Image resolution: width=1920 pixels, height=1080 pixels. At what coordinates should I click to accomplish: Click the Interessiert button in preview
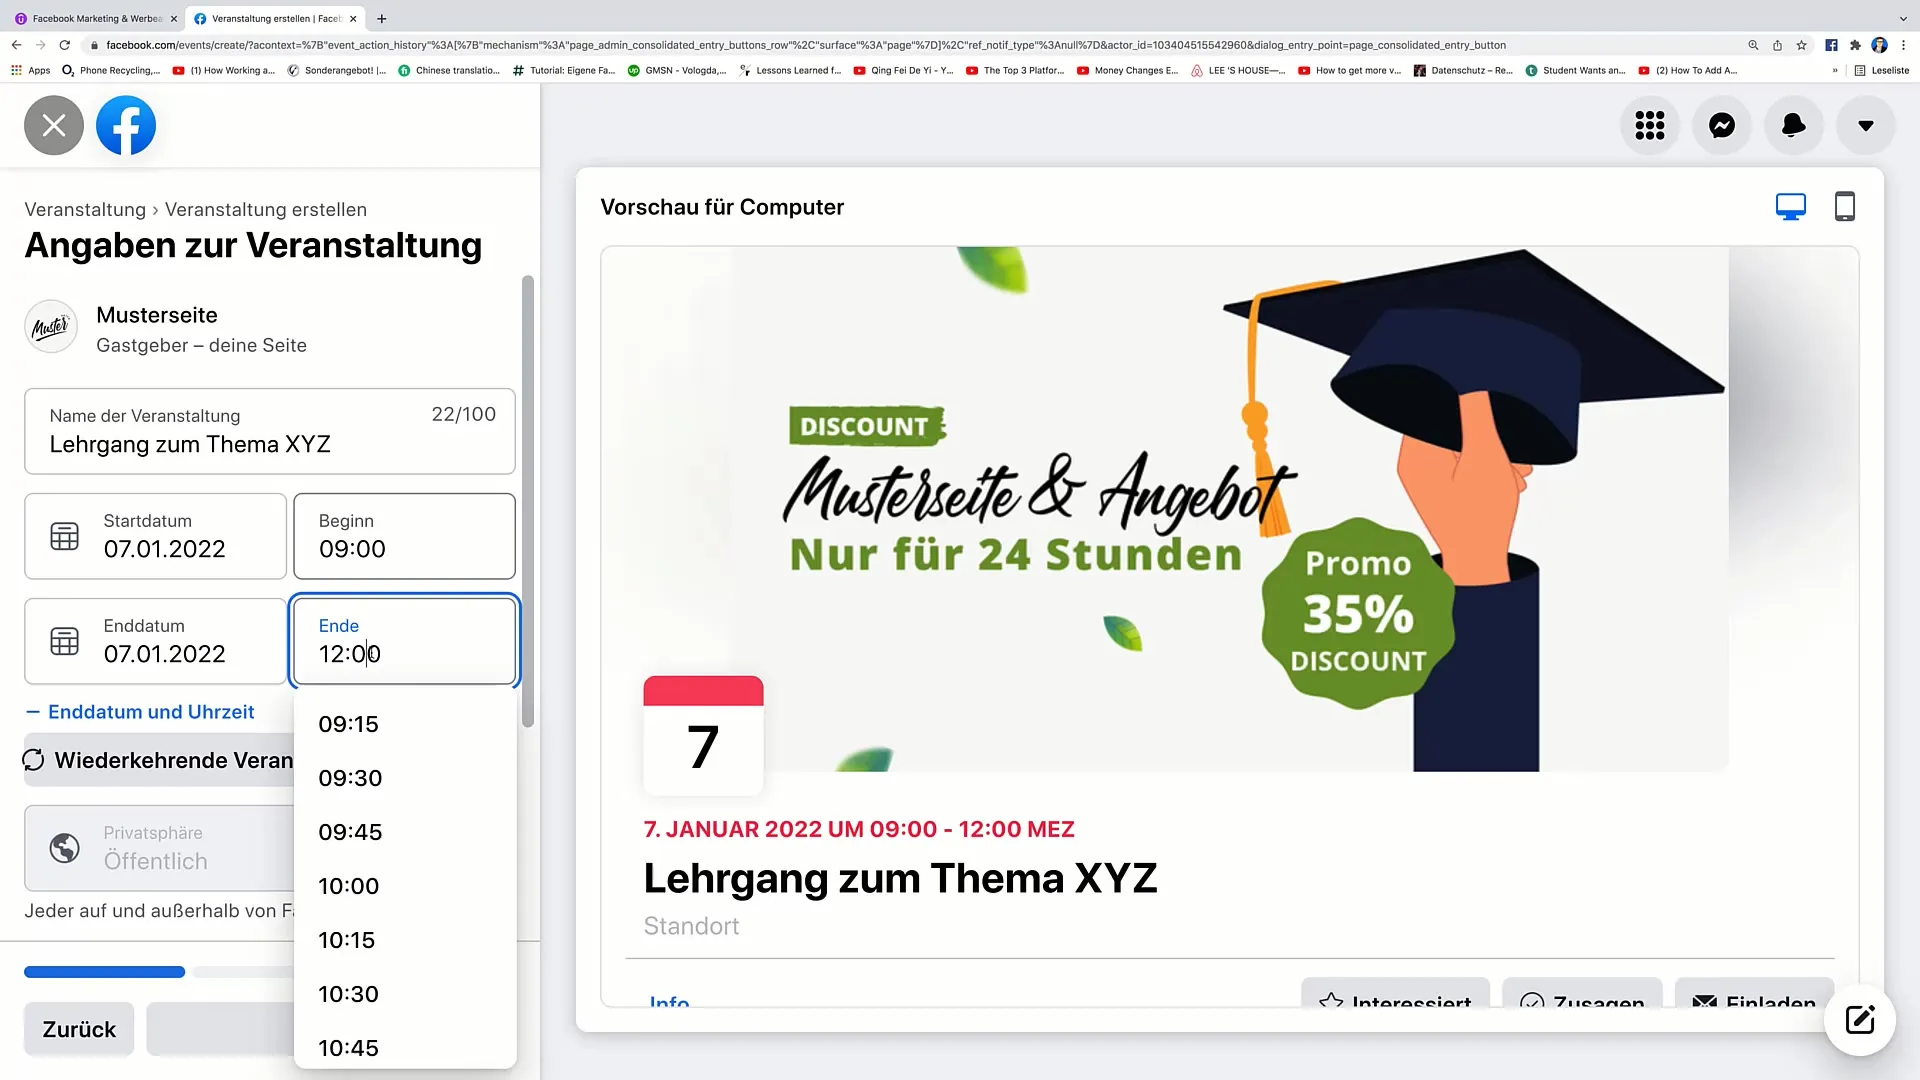1395,995
